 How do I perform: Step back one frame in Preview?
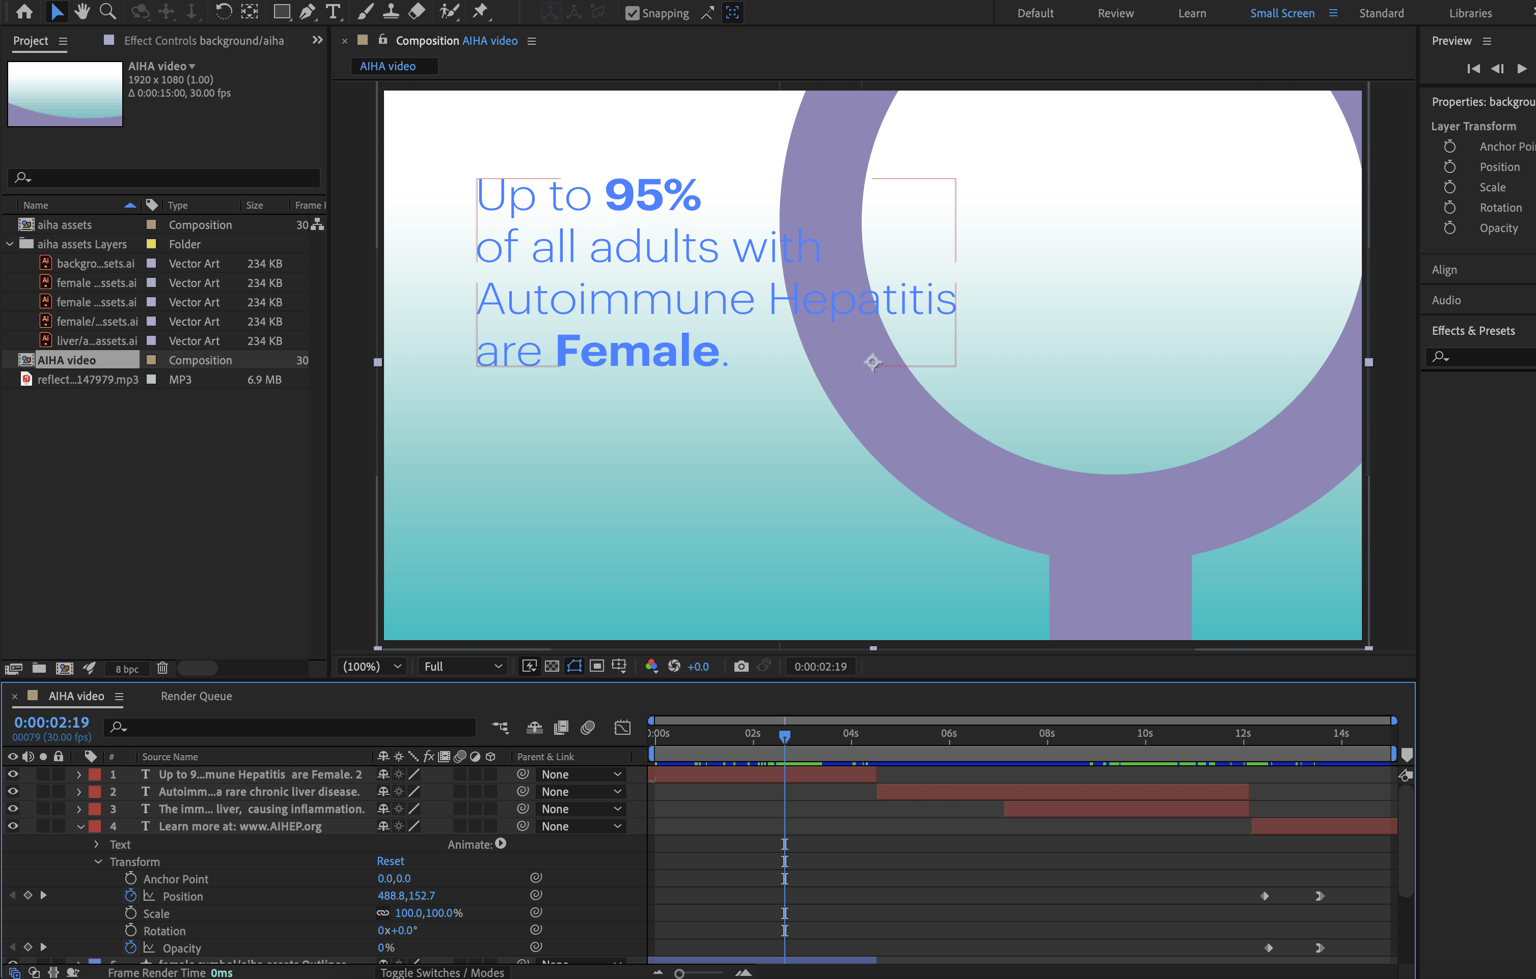pyautogui.click(x=1497, y=69)
